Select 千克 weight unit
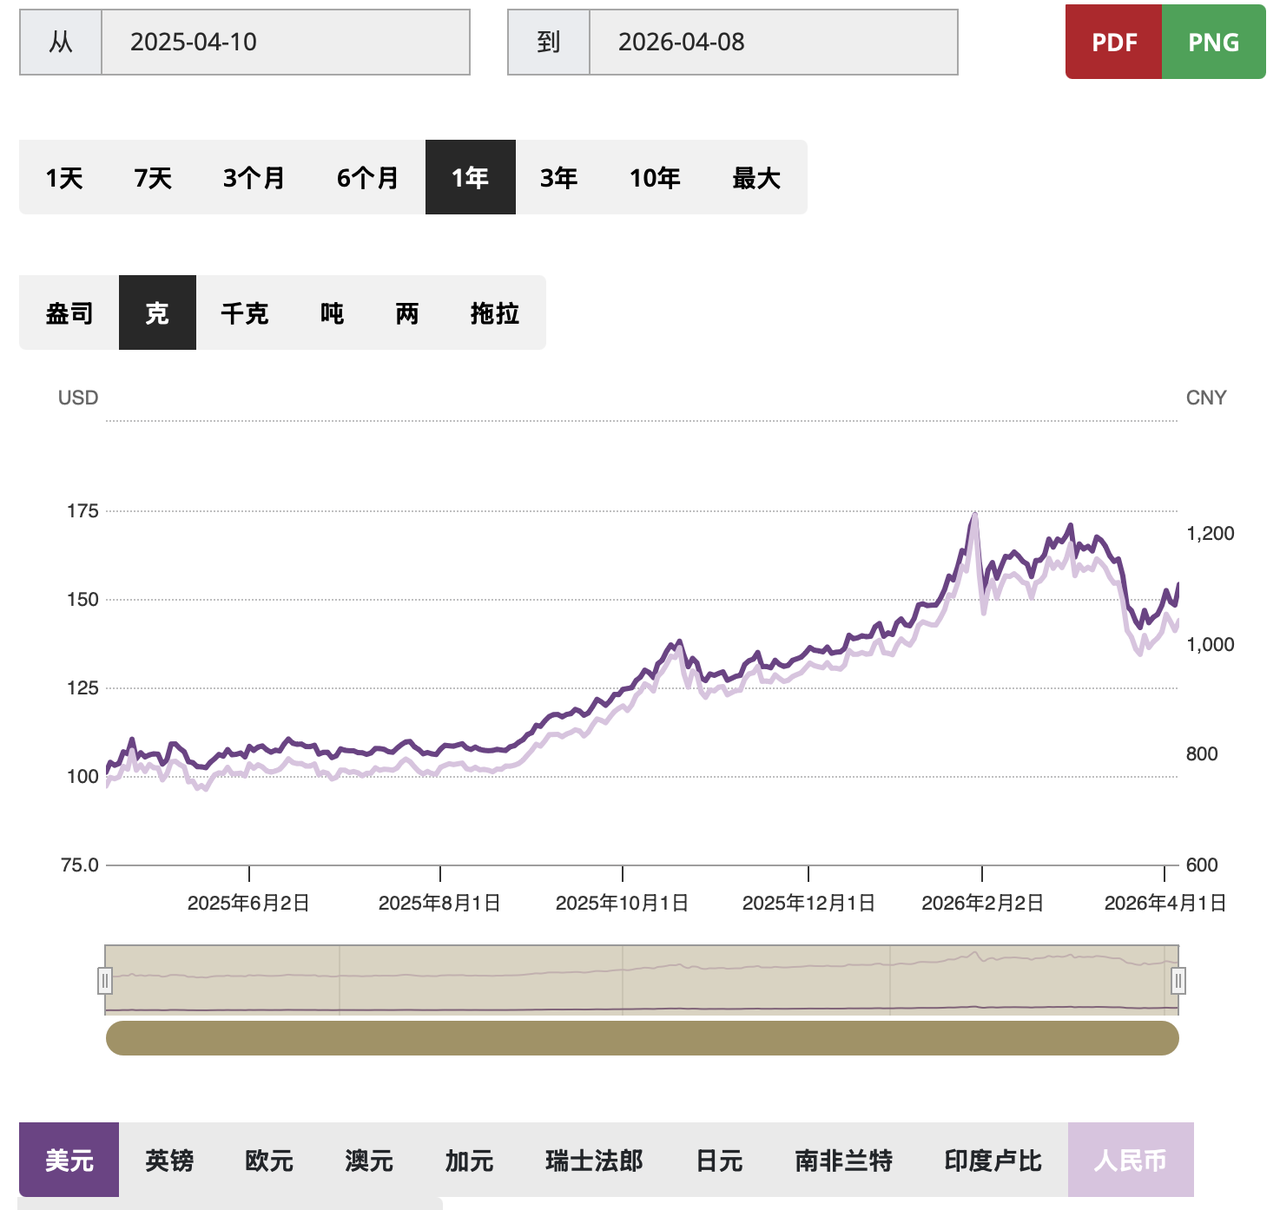The width and height of the screenshot is (1280, 1210). coord(244,313)
